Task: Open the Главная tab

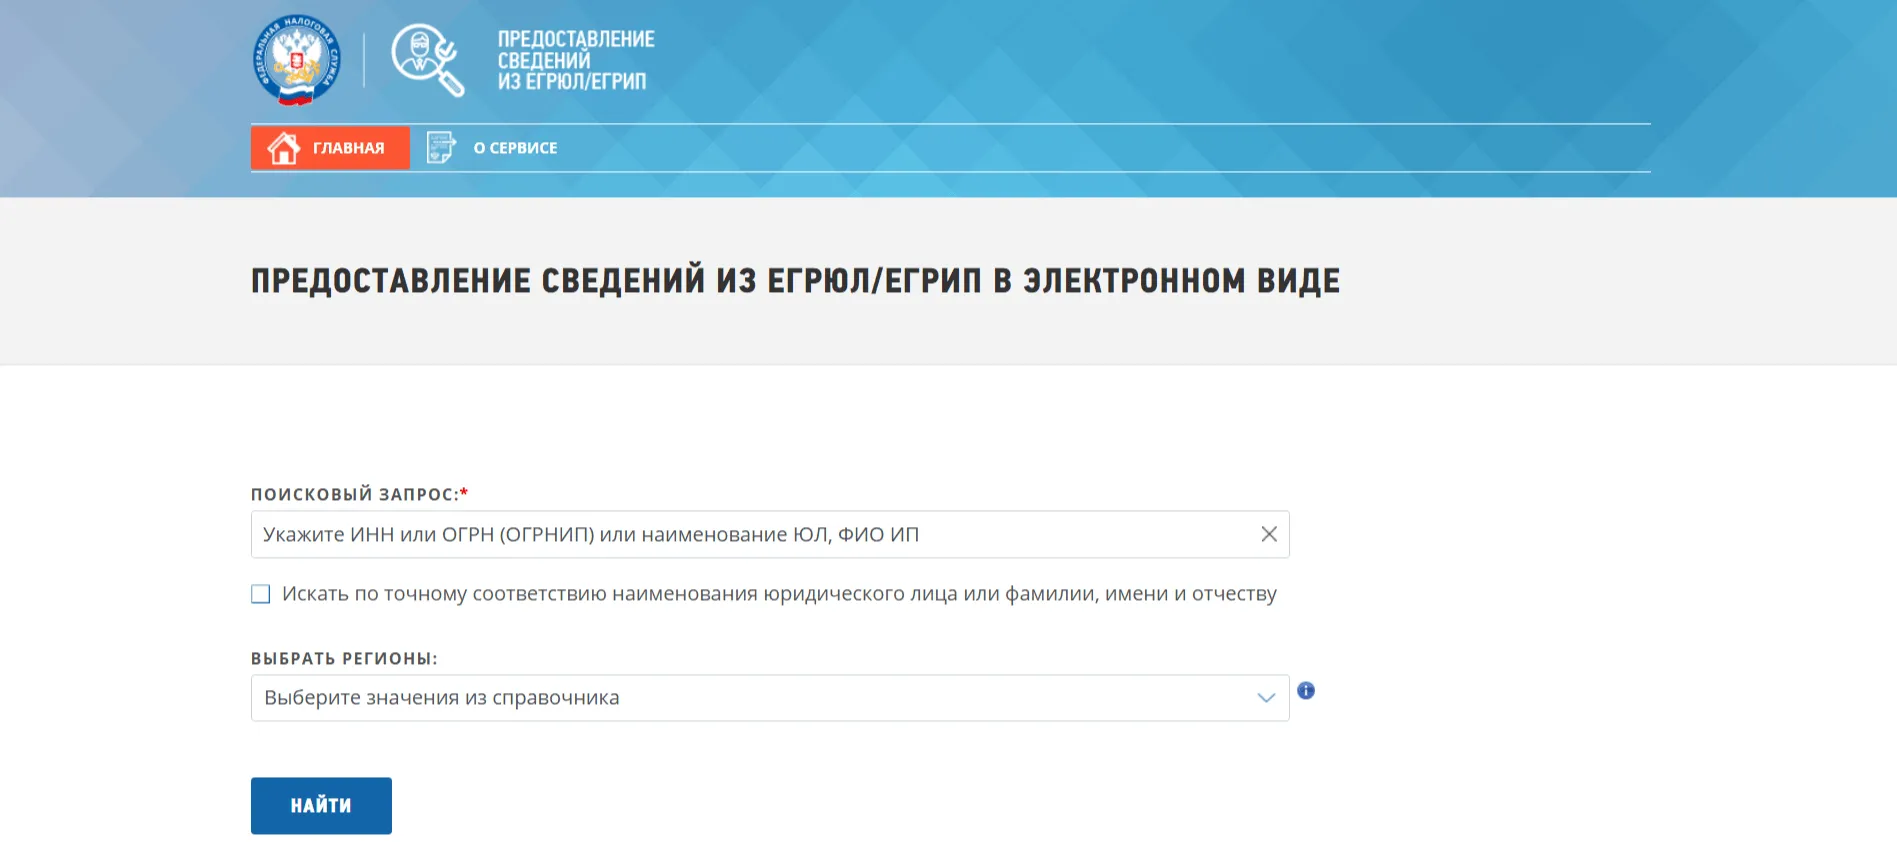Action: 347,148
